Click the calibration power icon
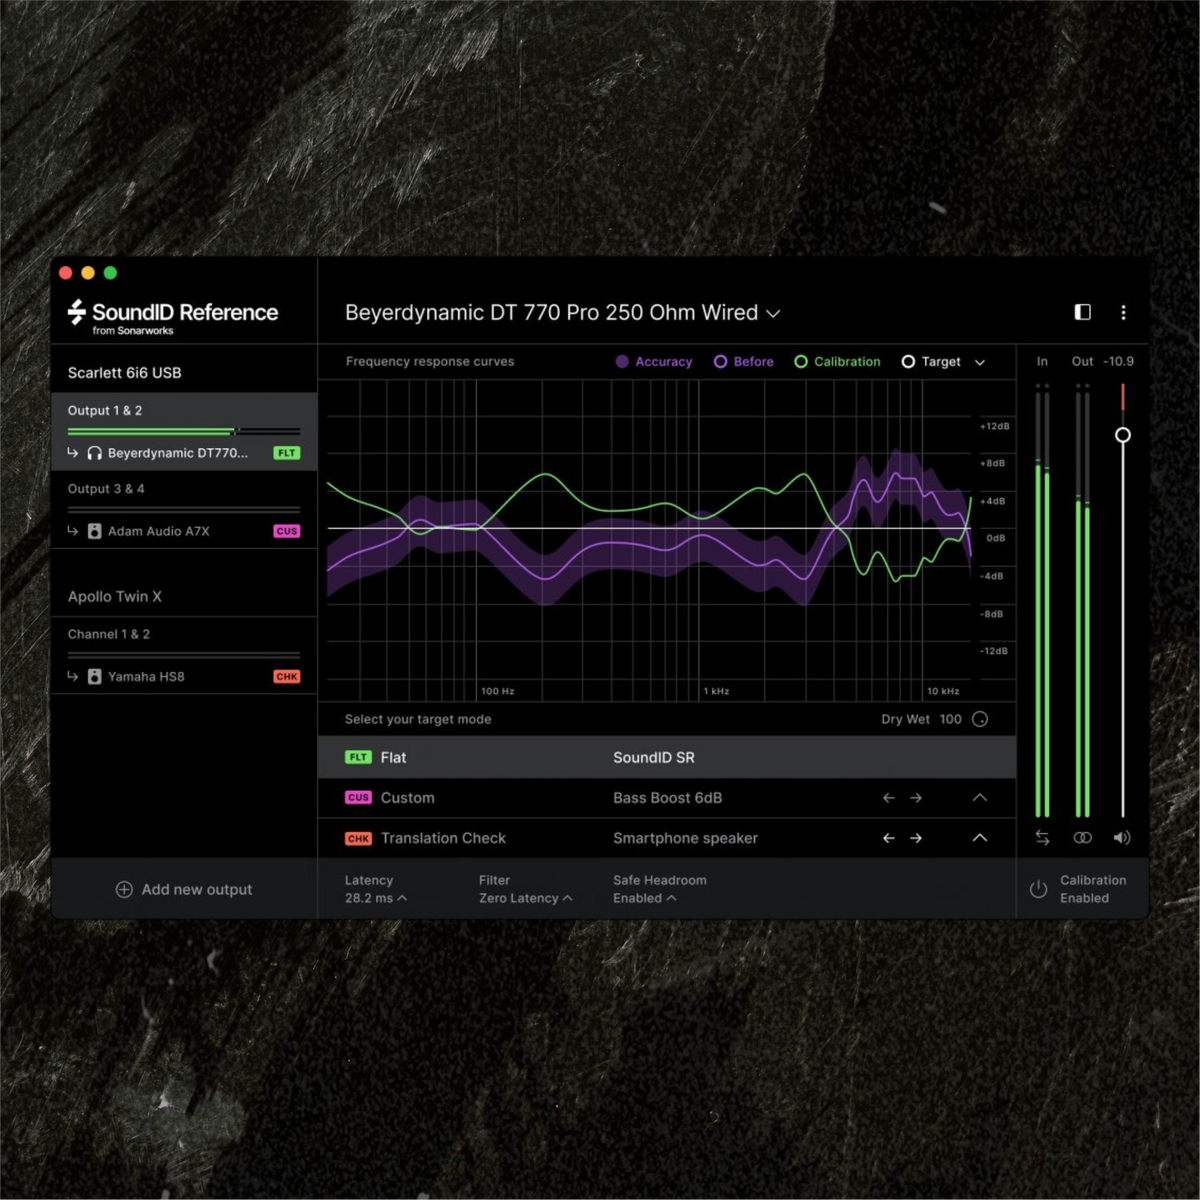The height and width of the screenshot is (1200, 1200). pyautogui.click(x=1038, y=889)
